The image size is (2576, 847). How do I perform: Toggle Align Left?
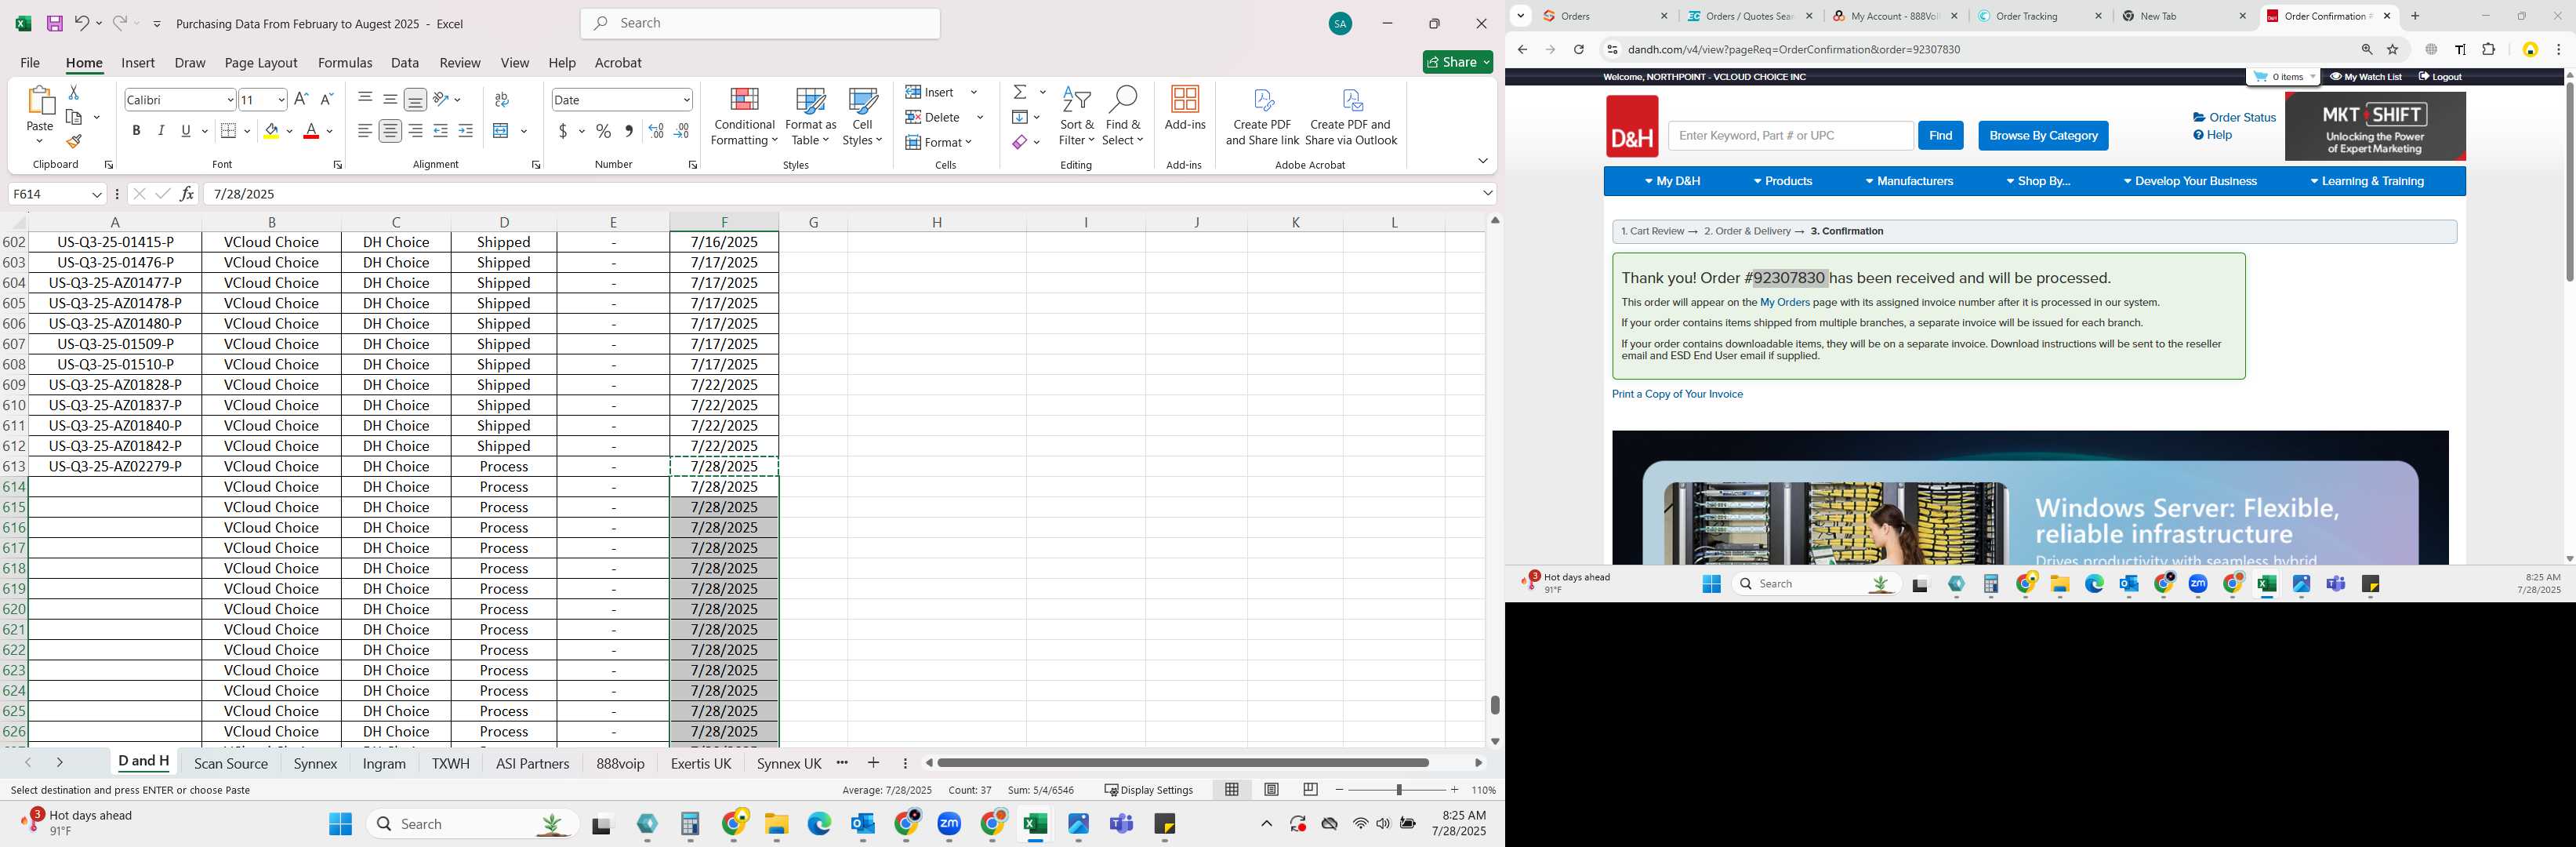tap(365, 131)
